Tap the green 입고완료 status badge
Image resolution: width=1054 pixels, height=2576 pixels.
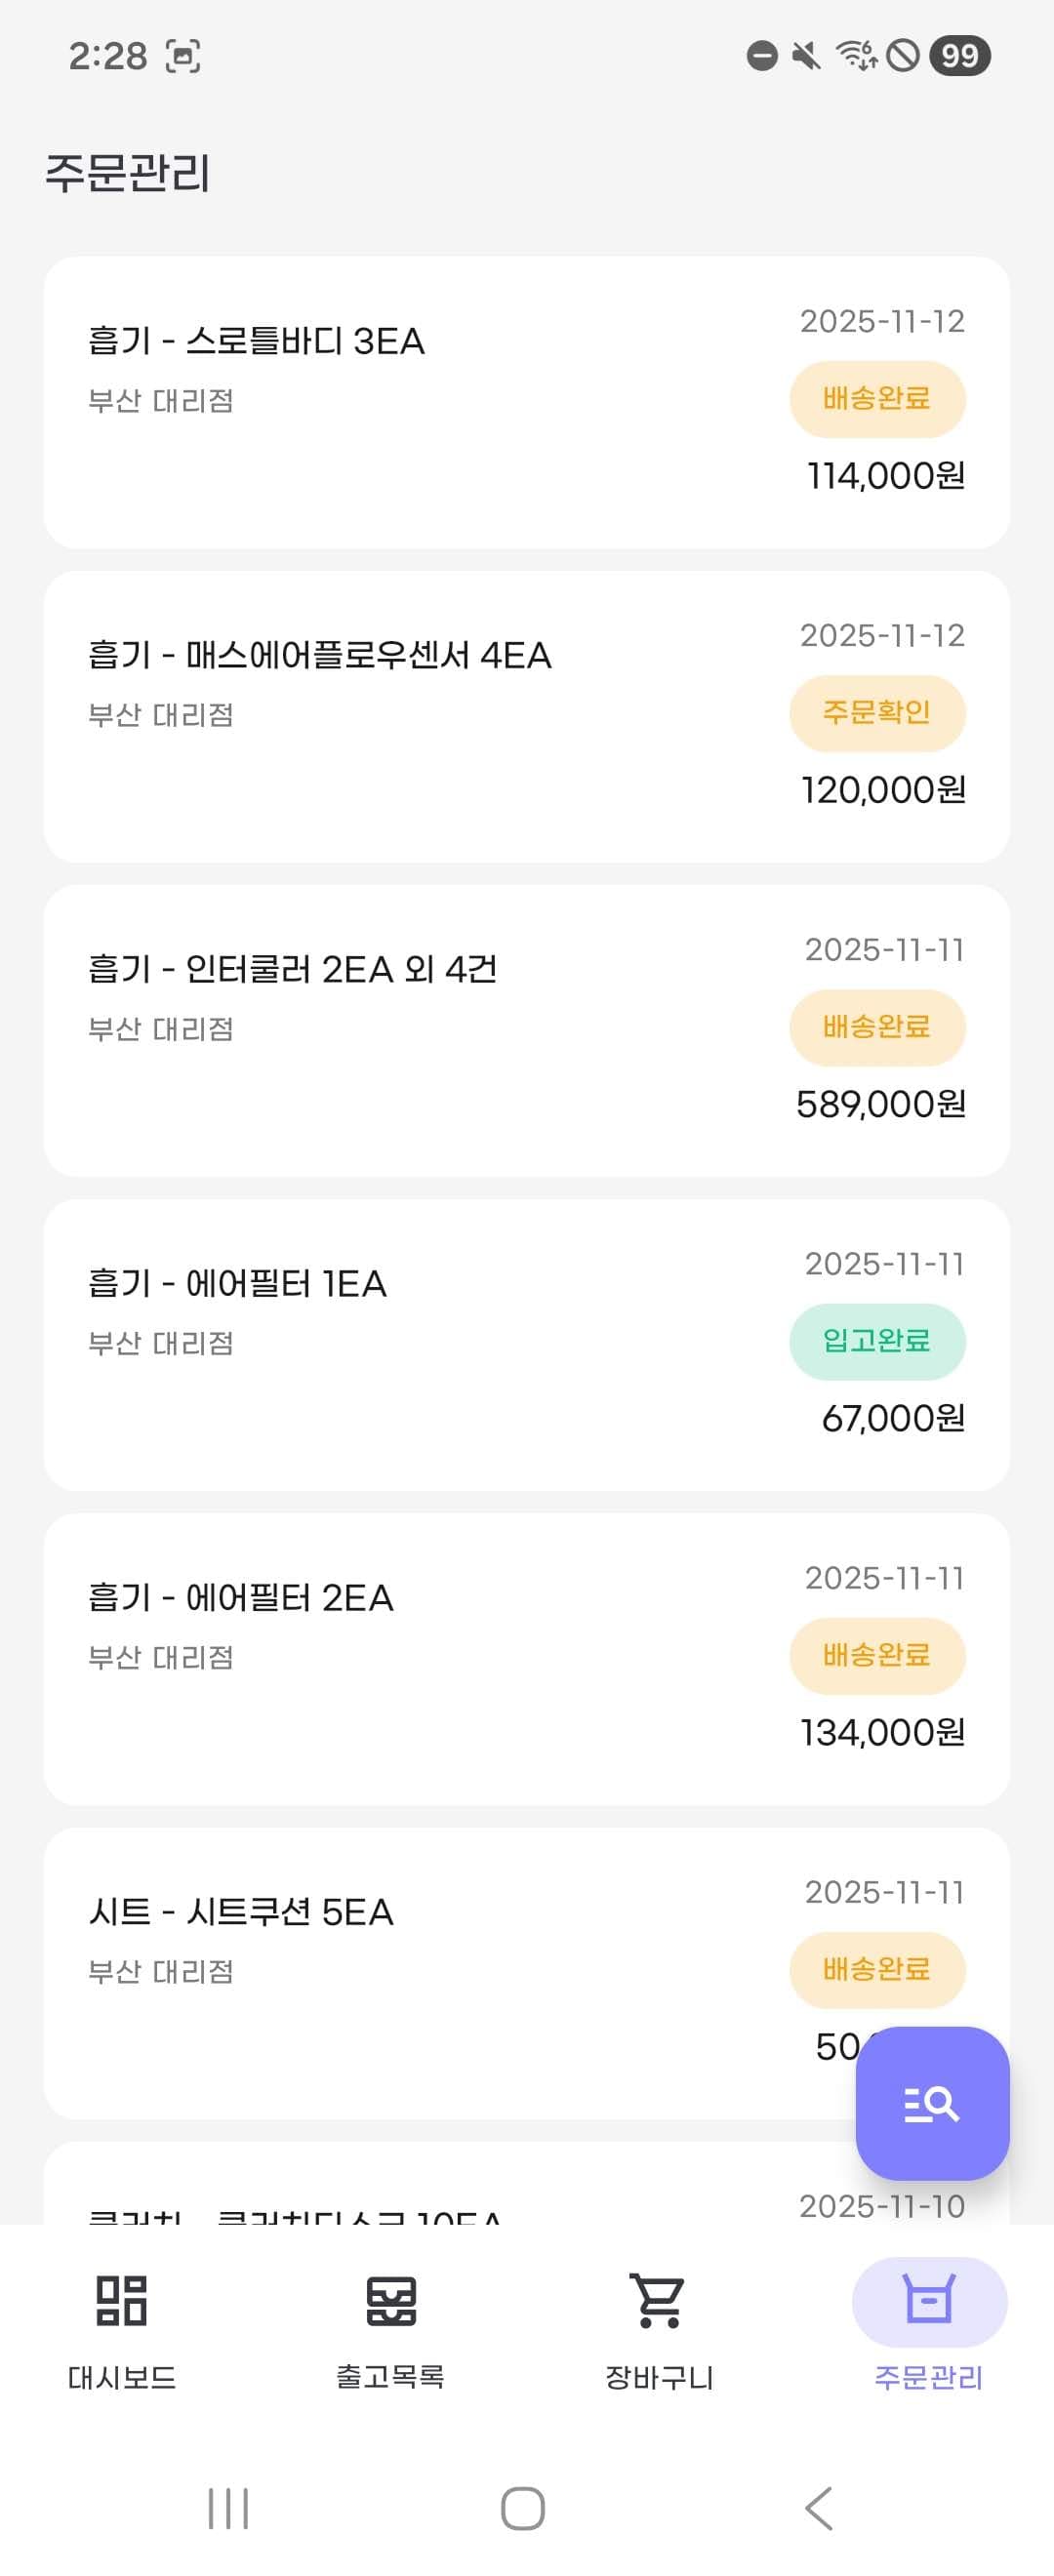tap(877, 1341)
